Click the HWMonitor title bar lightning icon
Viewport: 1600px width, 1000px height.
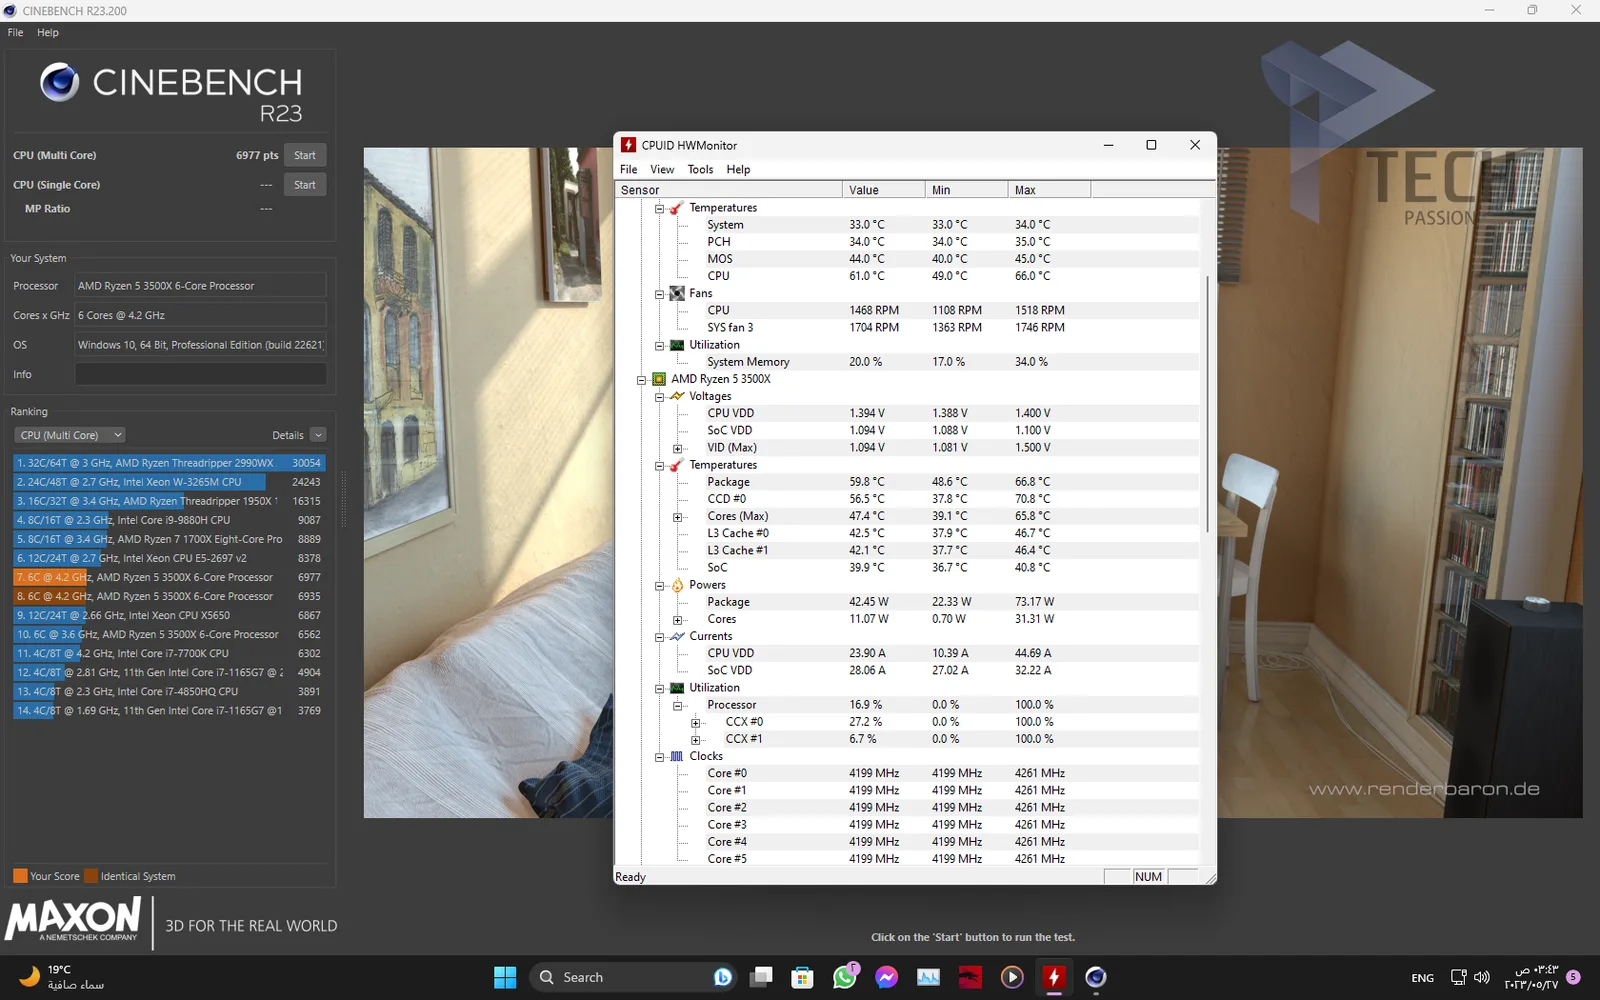628,145
